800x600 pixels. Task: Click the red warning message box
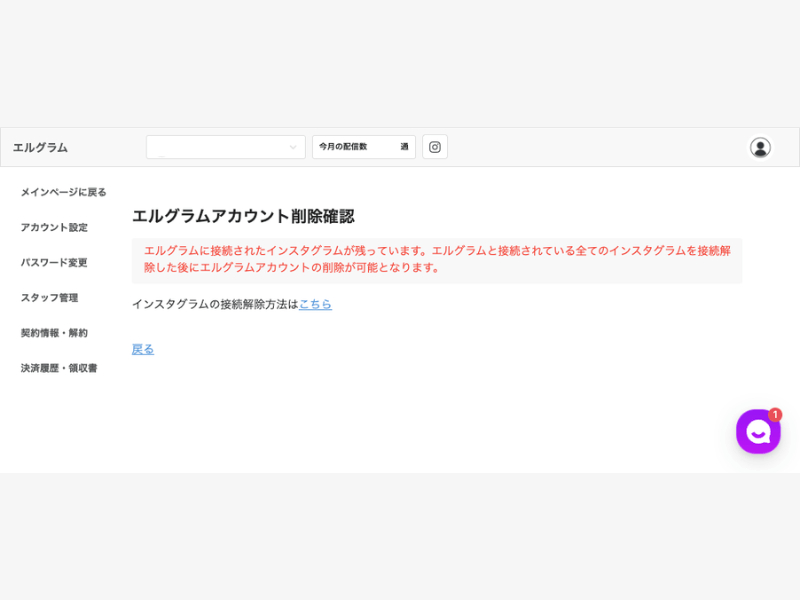(437, 260)
